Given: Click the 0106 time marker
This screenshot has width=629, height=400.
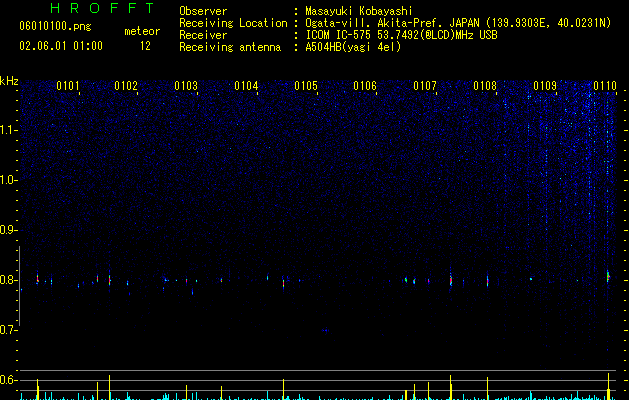Looking at the screenshot, I should (x=365, y=86).
